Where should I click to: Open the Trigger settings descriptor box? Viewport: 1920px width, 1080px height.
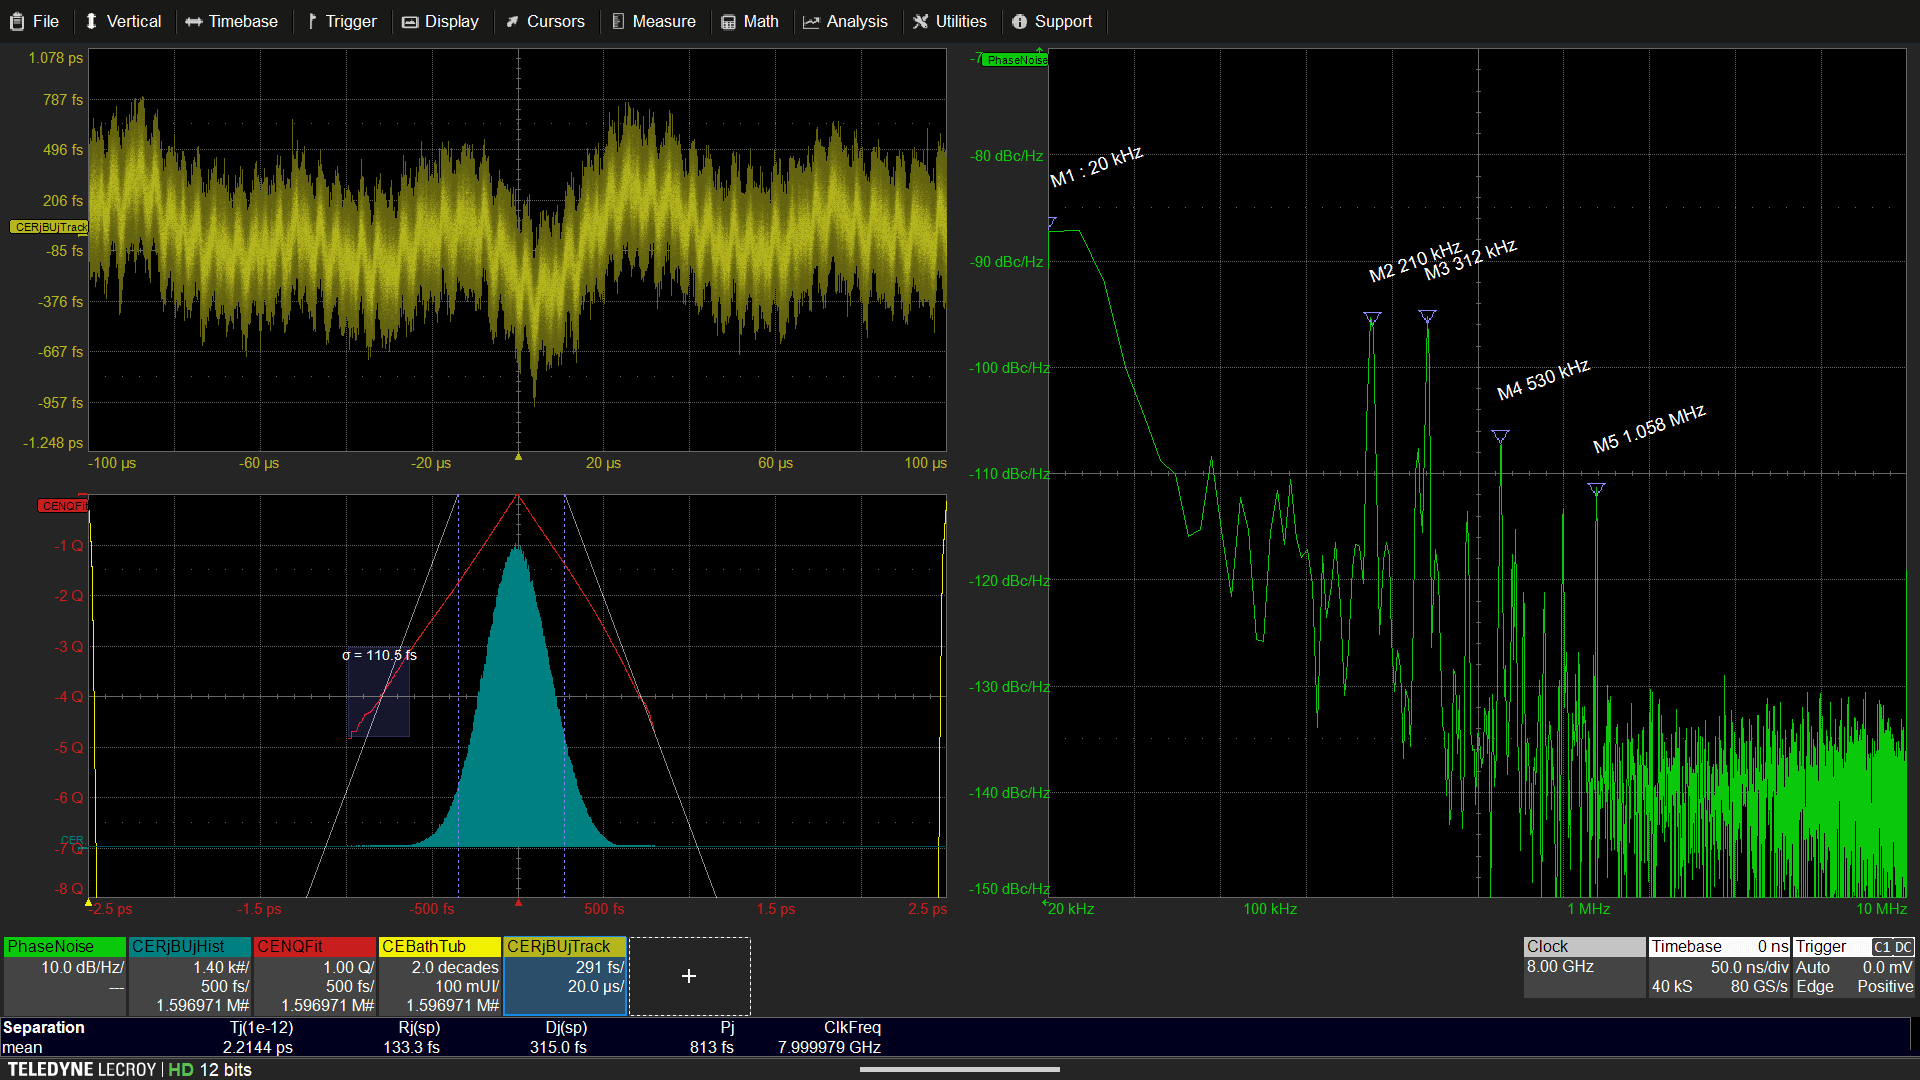(1854, 967)
